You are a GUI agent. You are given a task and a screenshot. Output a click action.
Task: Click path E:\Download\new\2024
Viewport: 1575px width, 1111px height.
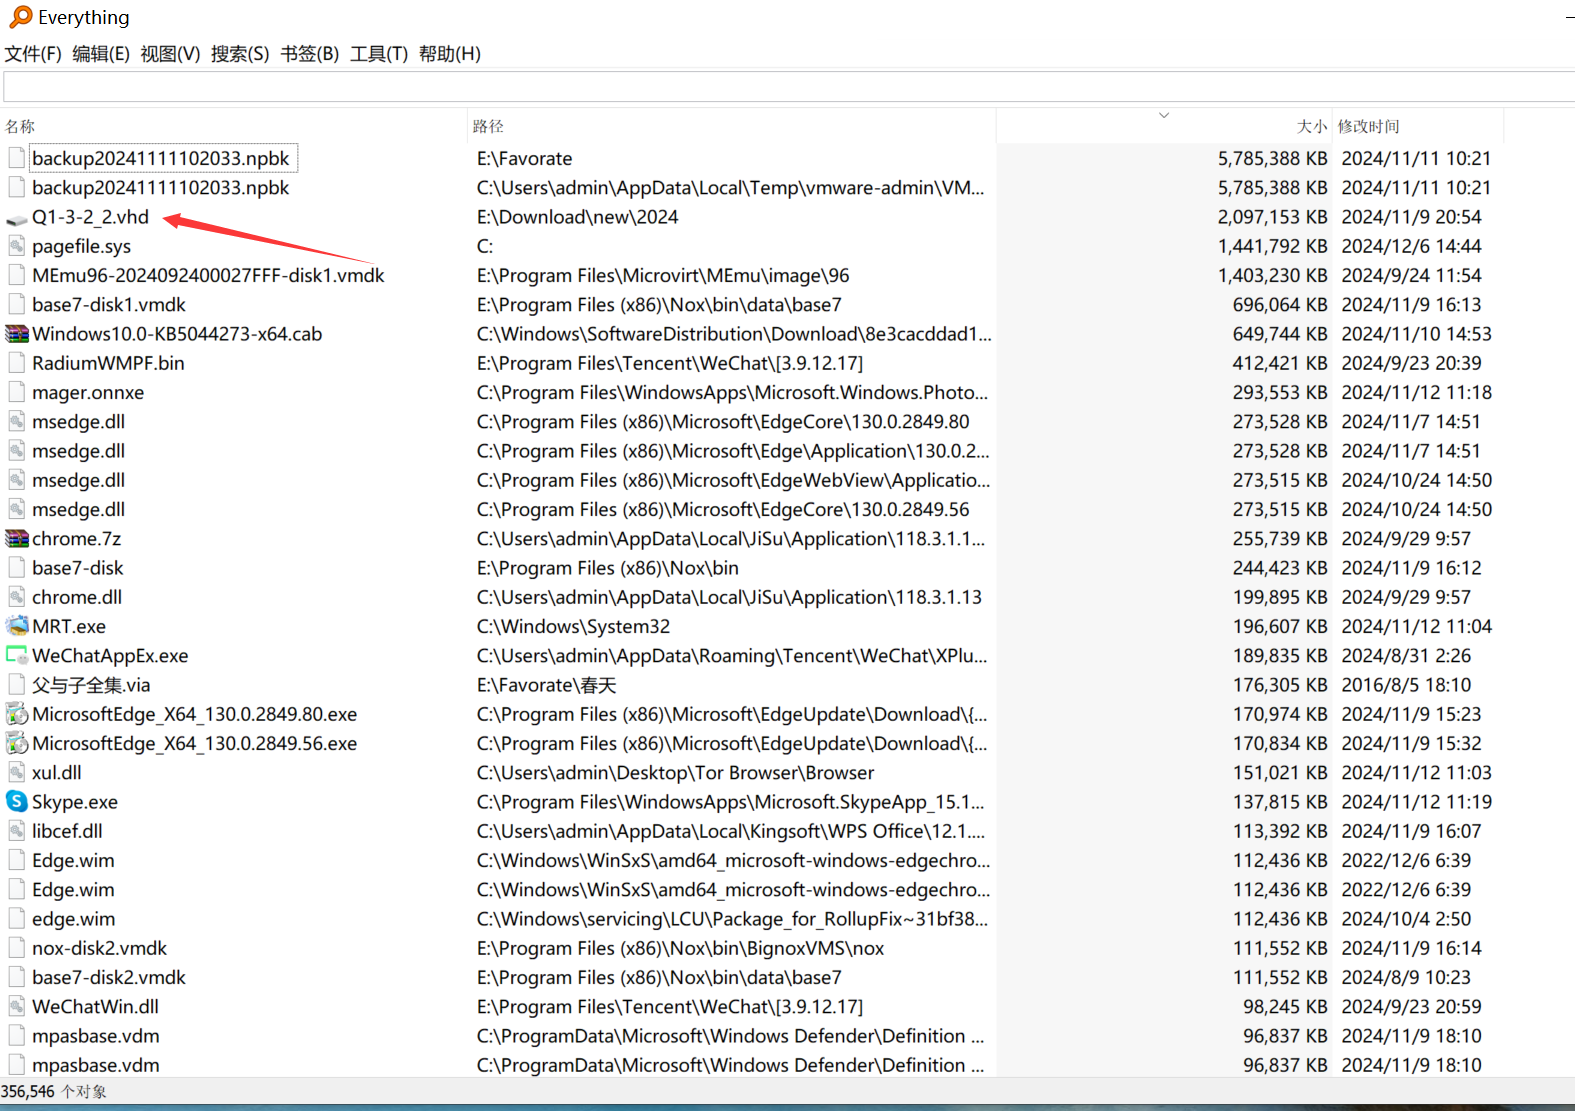[577, 217]
